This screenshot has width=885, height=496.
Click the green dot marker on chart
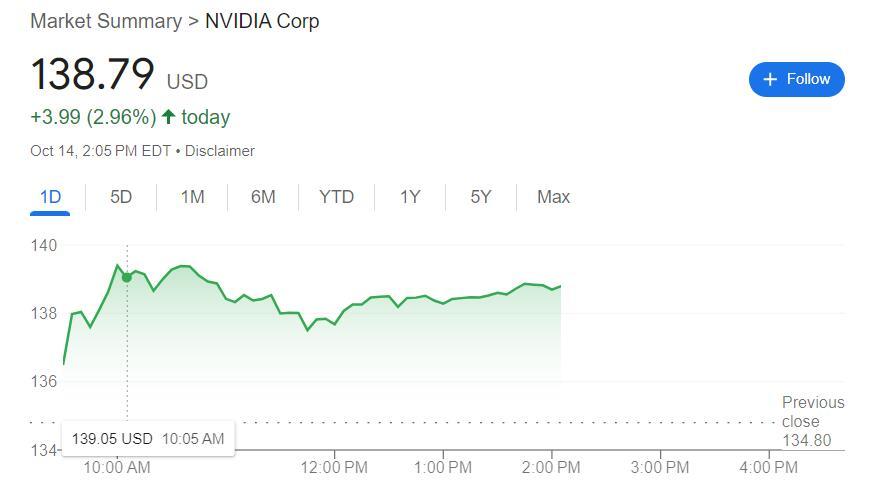127,277
